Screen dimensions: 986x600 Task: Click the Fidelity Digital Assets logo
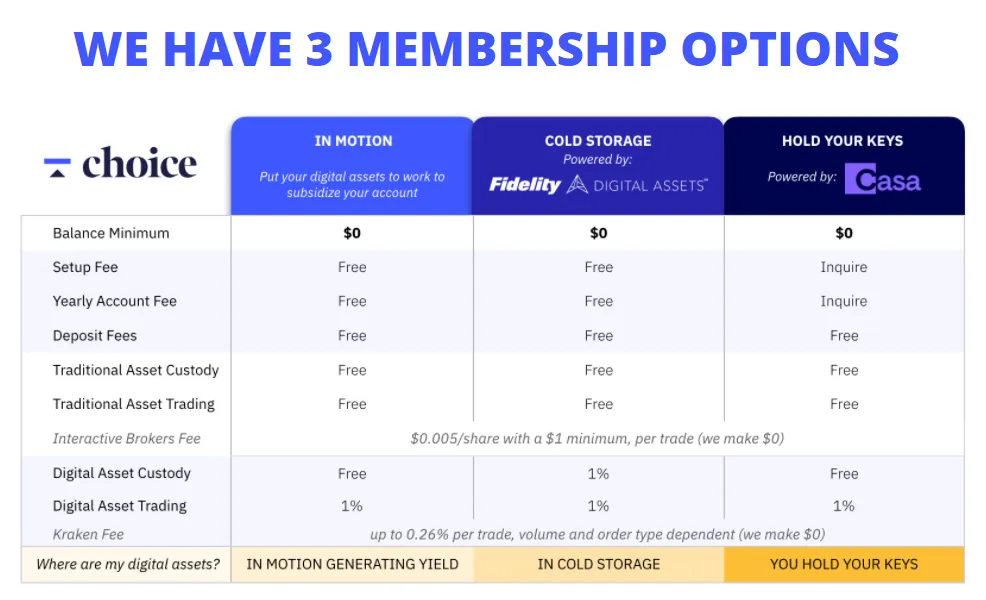598,185
